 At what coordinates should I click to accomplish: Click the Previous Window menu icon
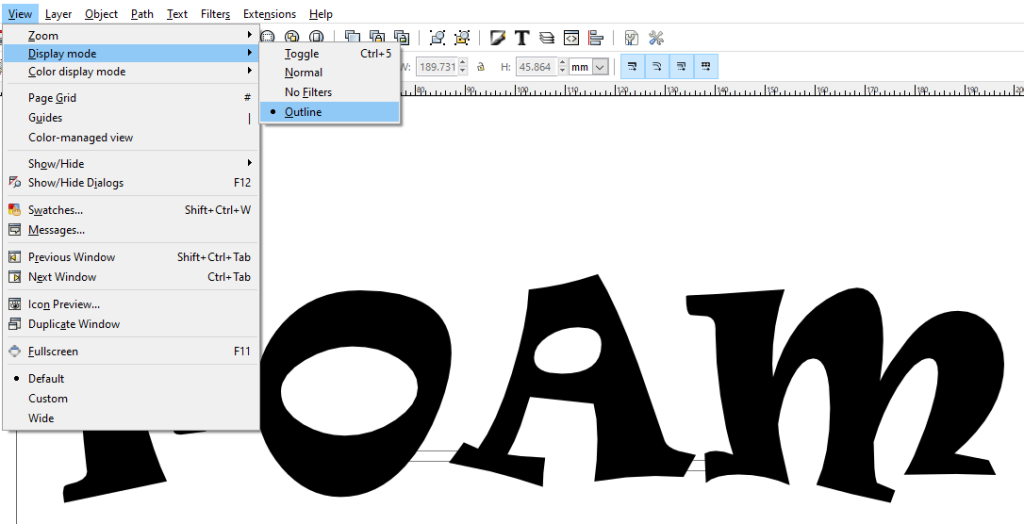pyautogui.click(x=14, y=257)
